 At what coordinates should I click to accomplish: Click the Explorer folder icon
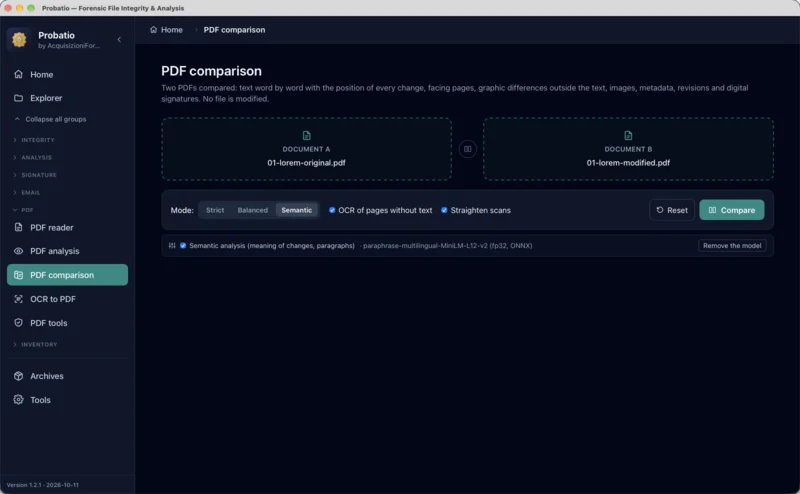(x=18, y=98)
